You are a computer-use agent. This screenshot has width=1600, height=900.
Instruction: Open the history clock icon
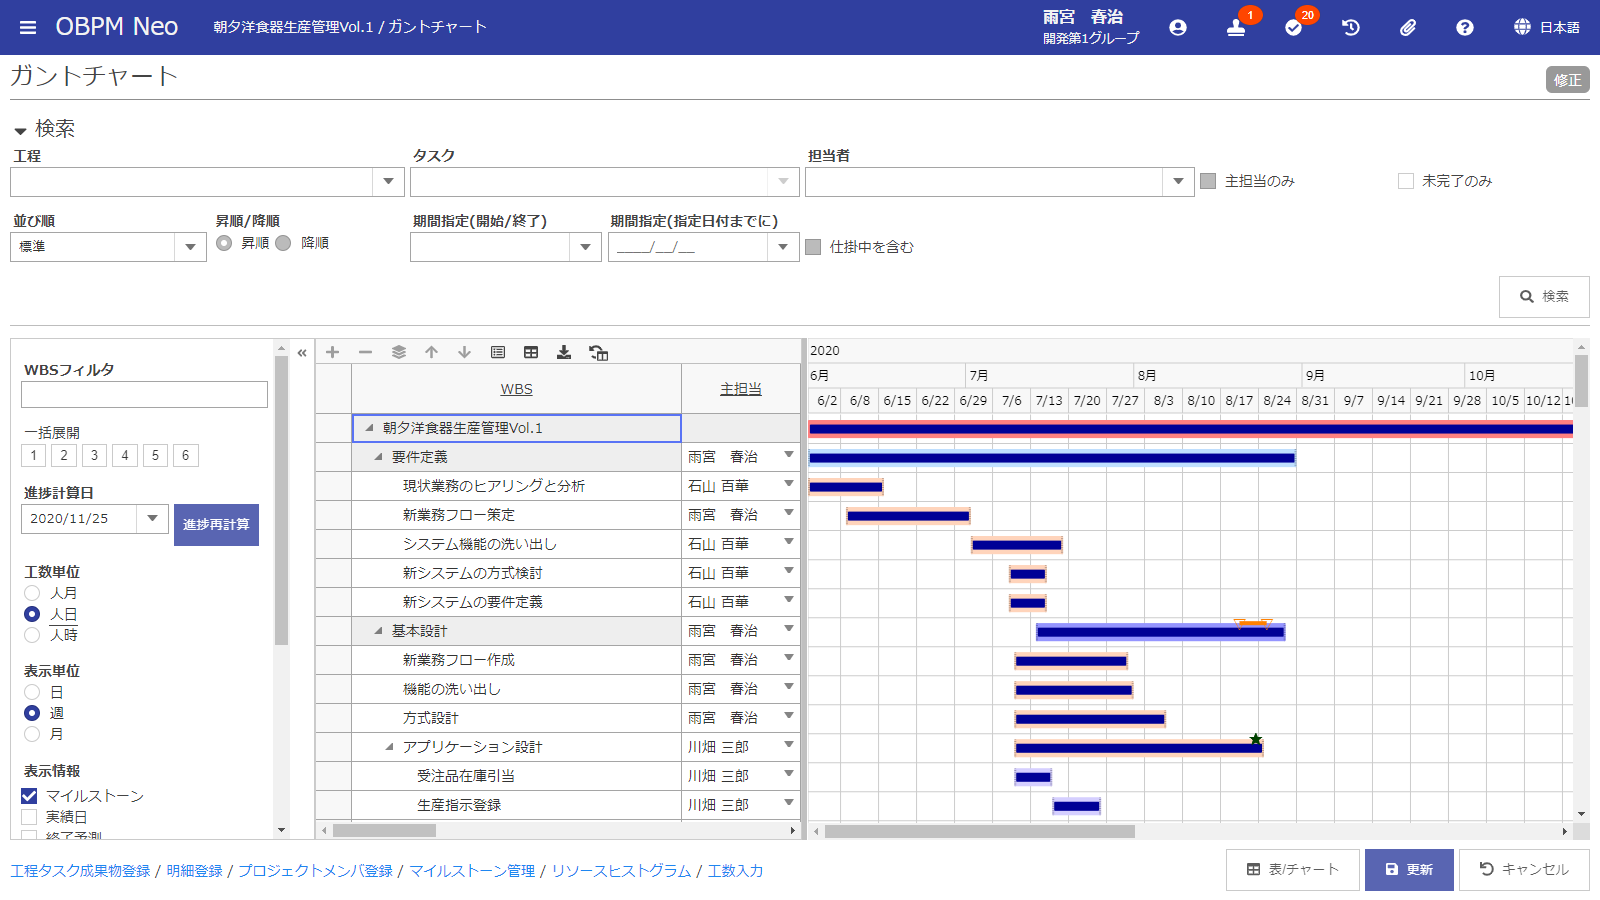[1351, 28]
